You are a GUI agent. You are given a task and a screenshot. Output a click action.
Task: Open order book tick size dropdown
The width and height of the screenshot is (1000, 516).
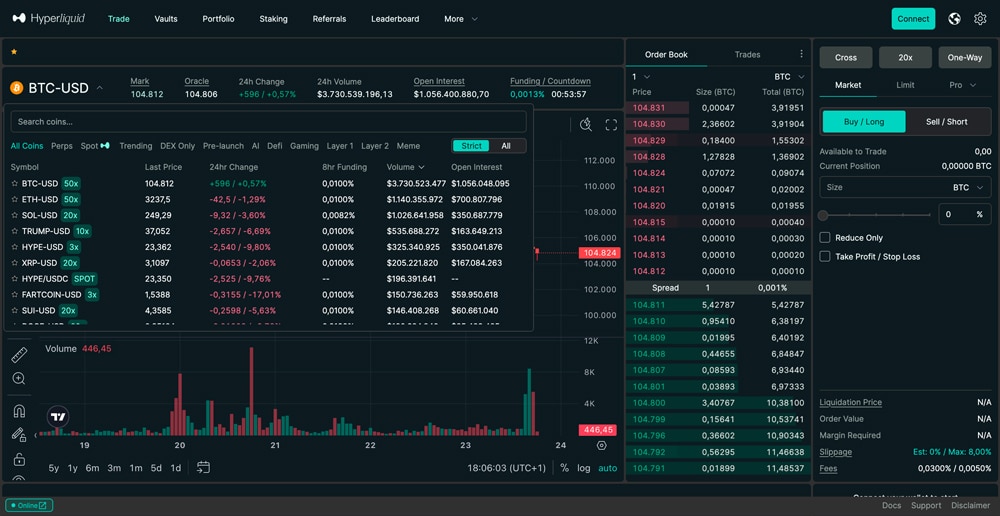point(641,77)
